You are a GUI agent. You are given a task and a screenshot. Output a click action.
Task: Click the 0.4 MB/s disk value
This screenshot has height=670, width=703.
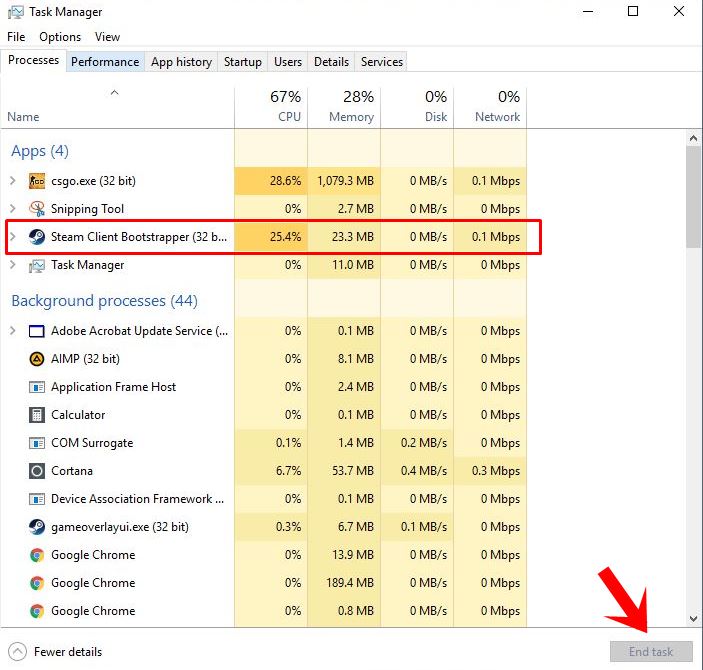[424, 471]
